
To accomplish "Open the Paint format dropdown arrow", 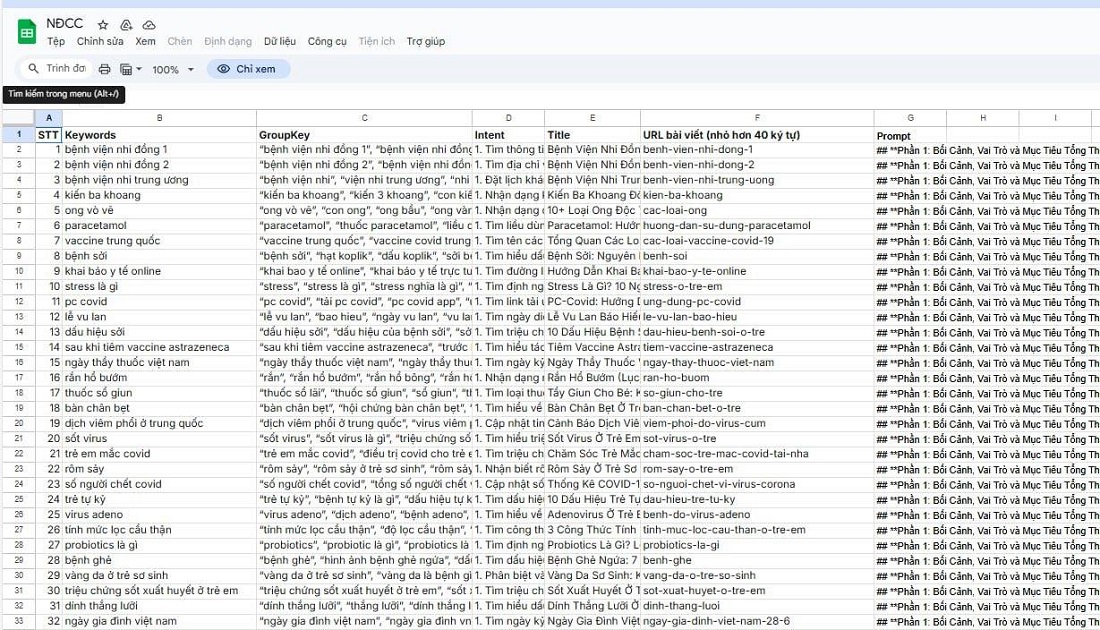I will click(x=138, y=69).
